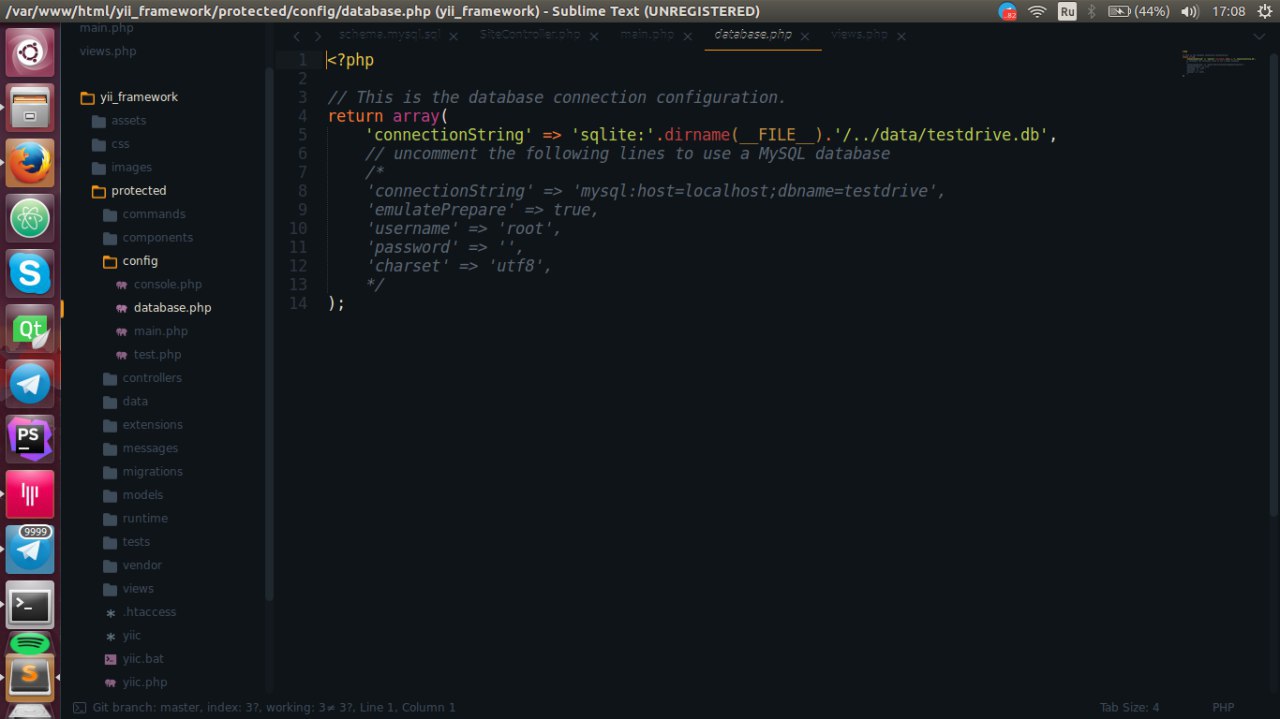This screenshot has height=719, width=1280.
Task: Click the Sublime Text dock icon
Action: (30, 676)
